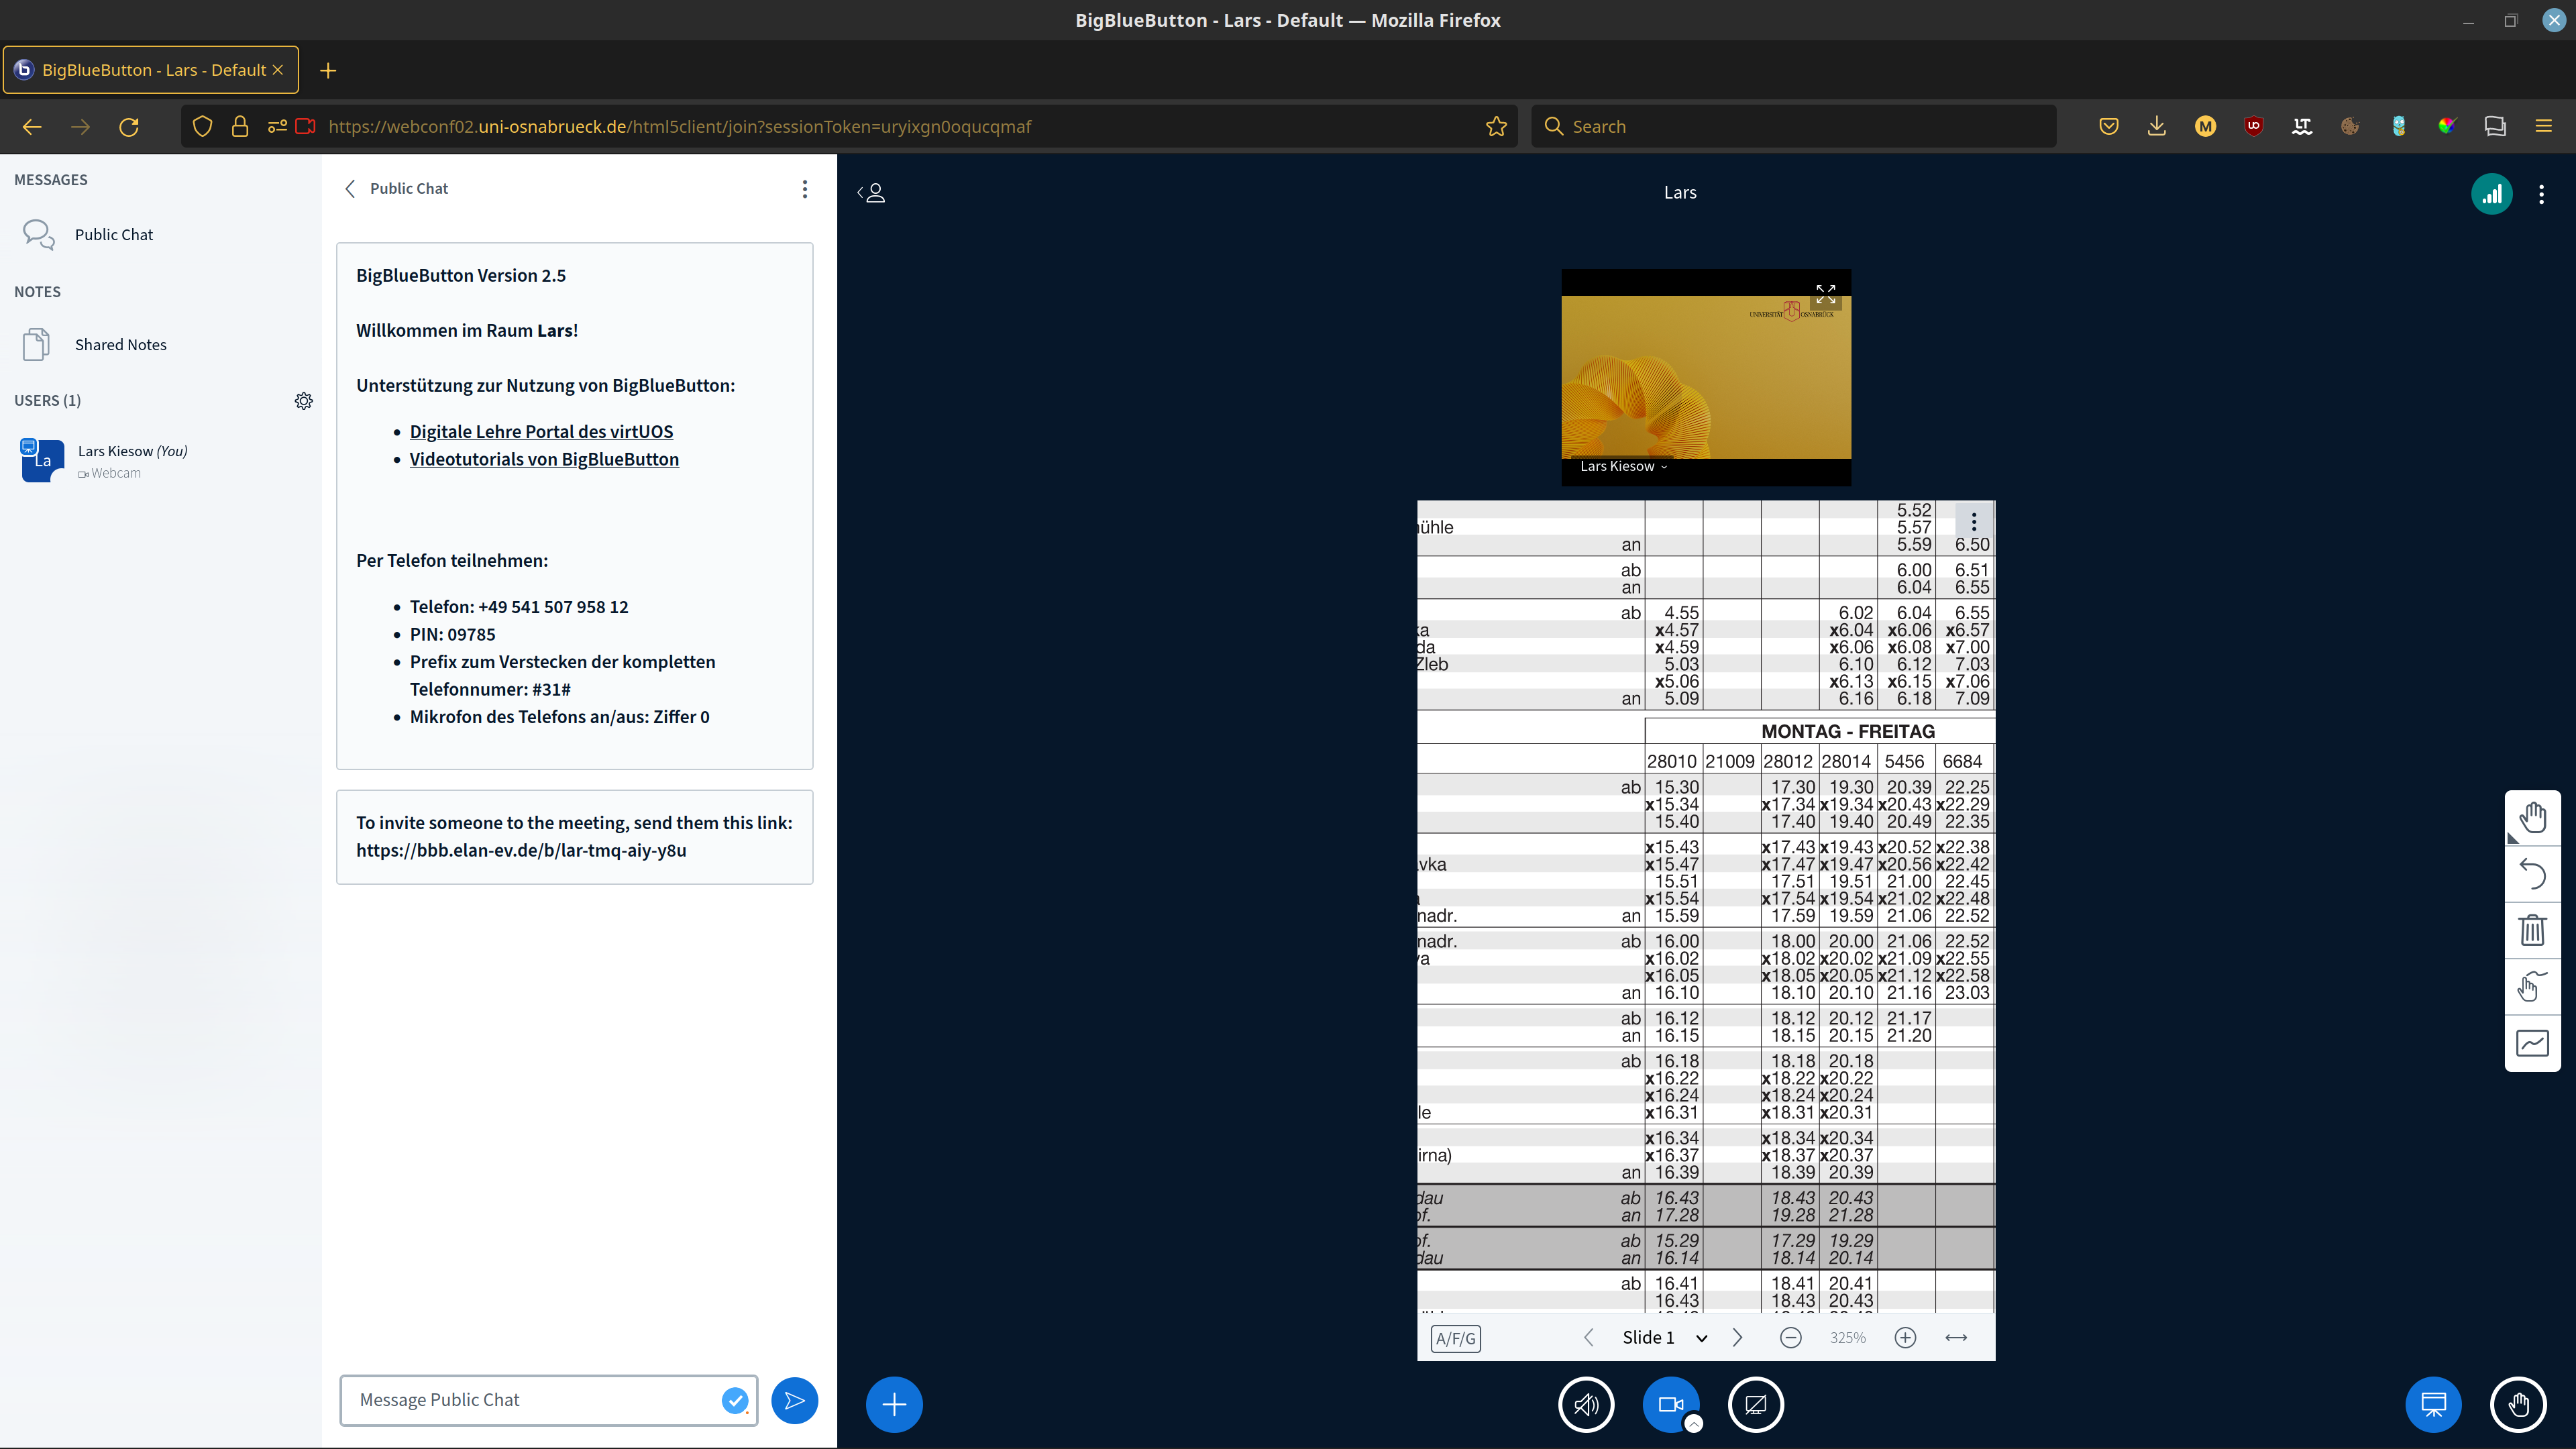Viewport: 2576px width, 1449px height.
Task: Mute the microphone with the speaker button
Action: (x=1586, y=1404)
